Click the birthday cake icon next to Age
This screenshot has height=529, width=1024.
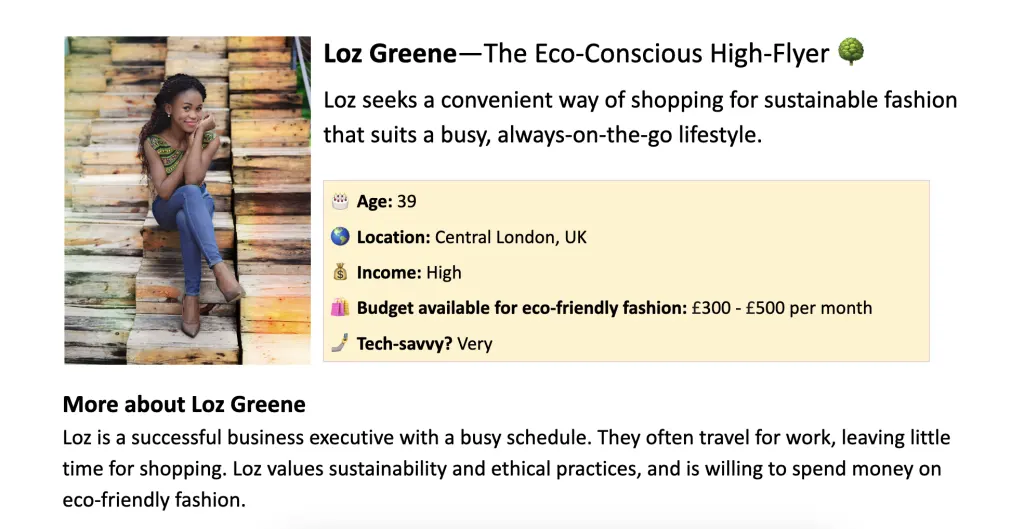pyautogui.click(x=340, y=201)
